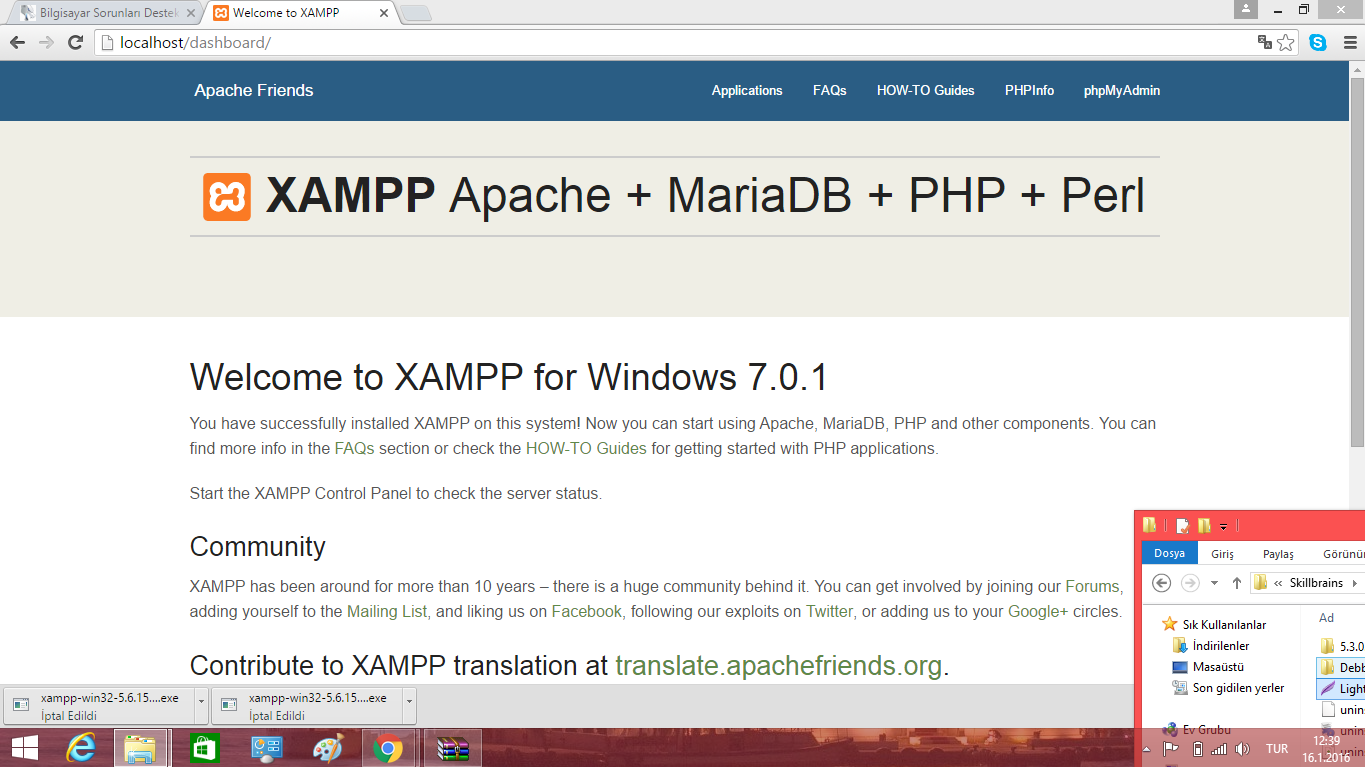Viewport: 1365px width, 767px height.
Task: Click the TUR input language indicator
Action: 1277,749
